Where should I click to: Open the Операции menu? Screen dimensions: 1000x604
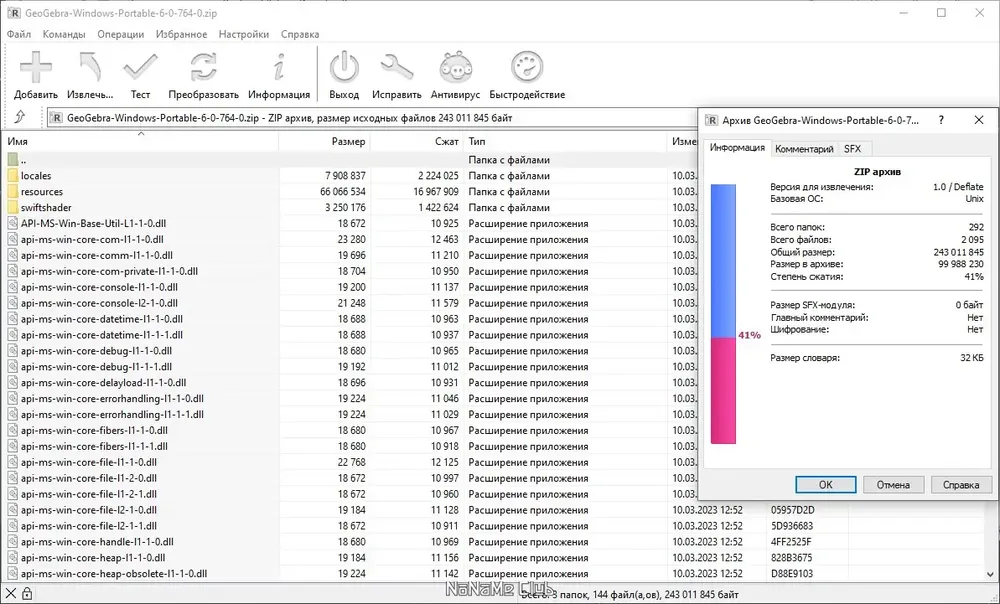point(121,34)
